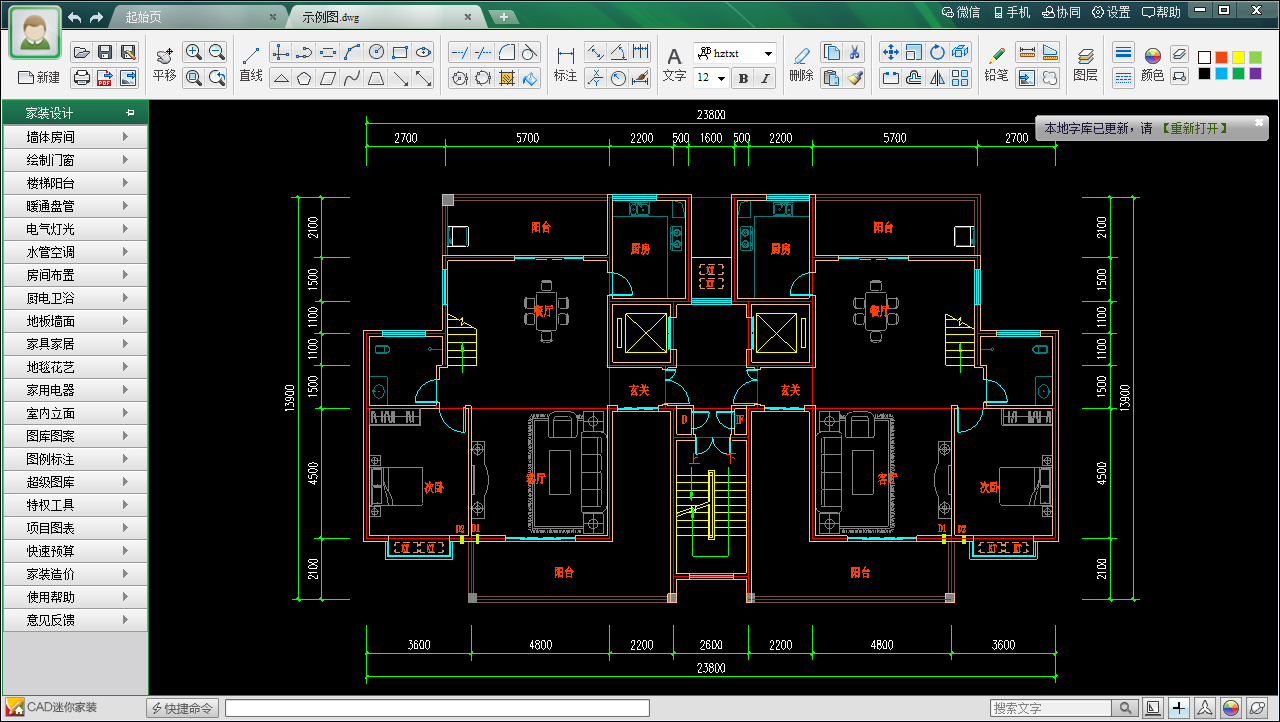Open the 设置 settings menu
The width and height of the screenshot is (1280, 722).
point(1110,12)
